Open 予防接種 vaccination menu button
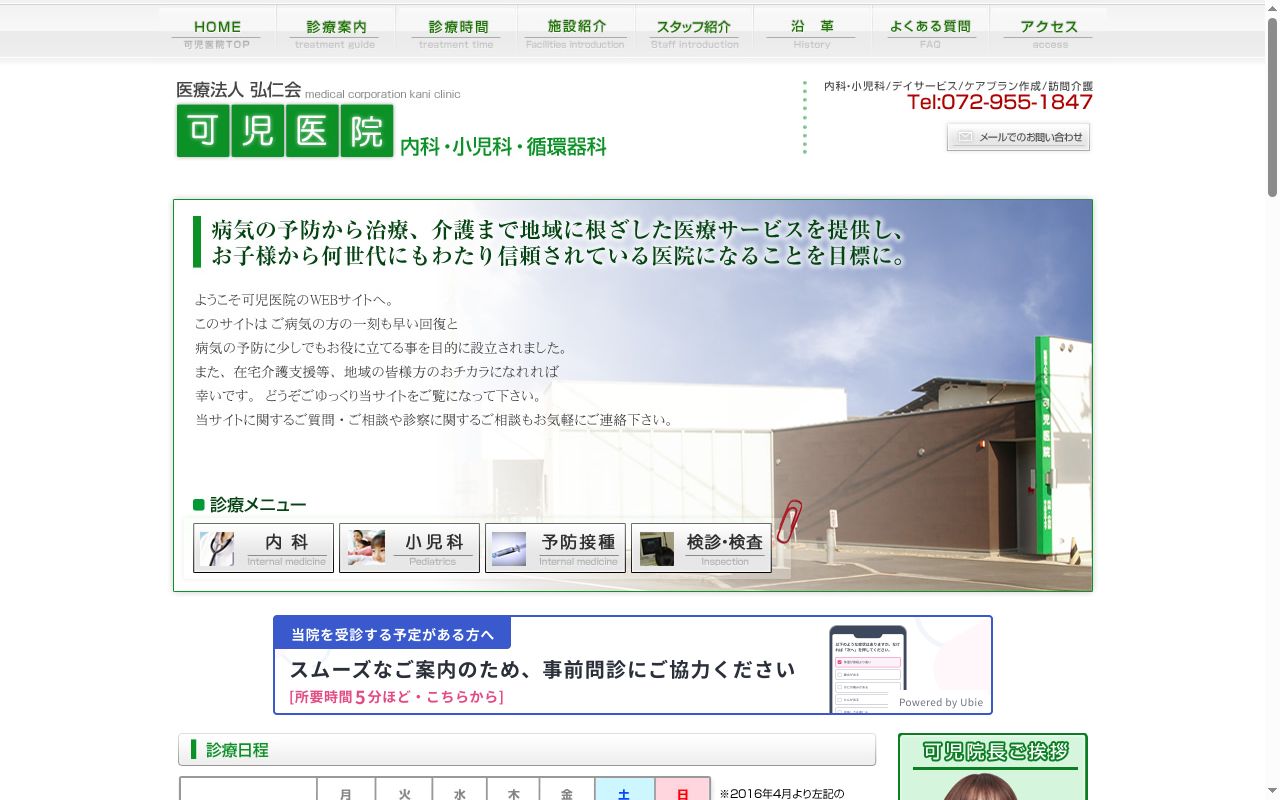 [555, 548]
